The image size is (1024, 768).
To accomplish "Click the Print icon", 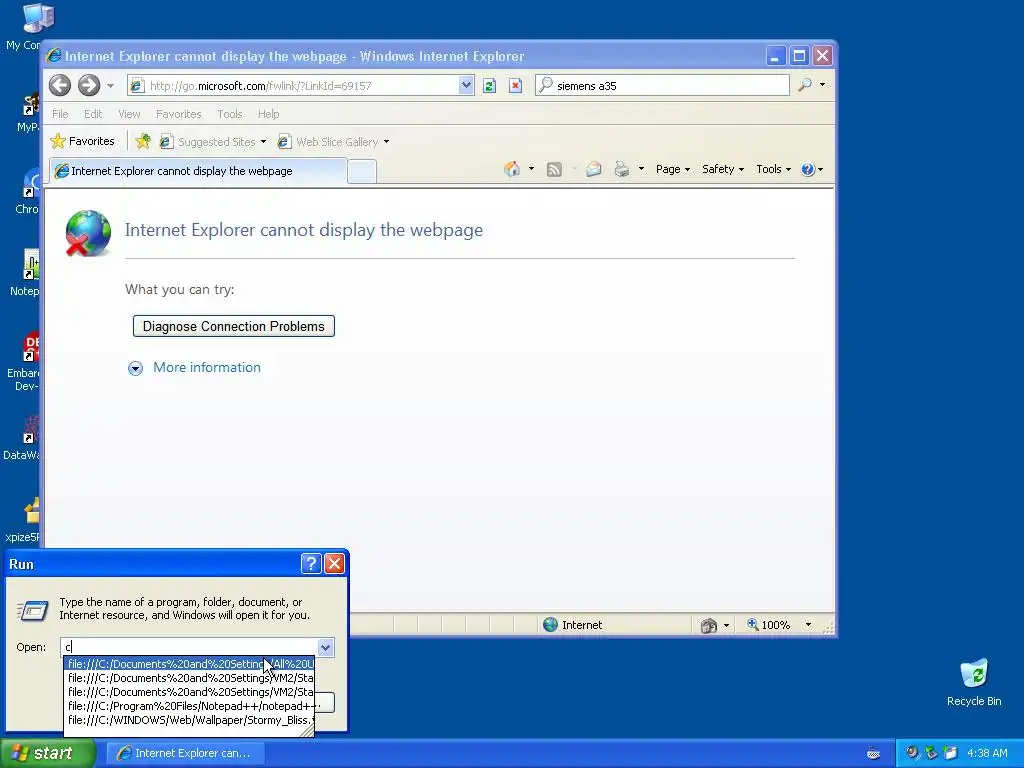I will [622, 170].
